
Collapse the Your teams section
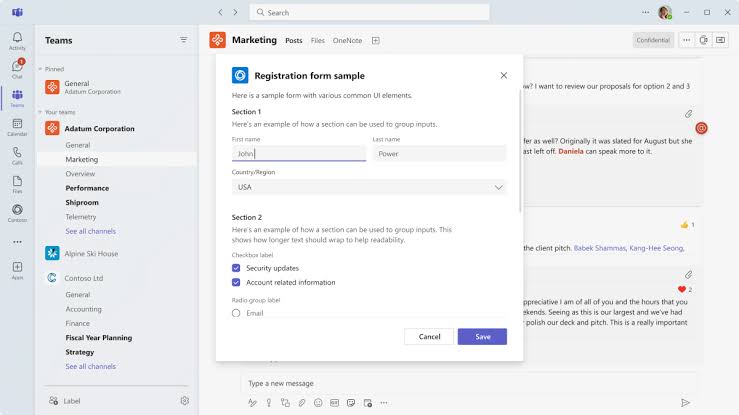(x=40, y=112)
